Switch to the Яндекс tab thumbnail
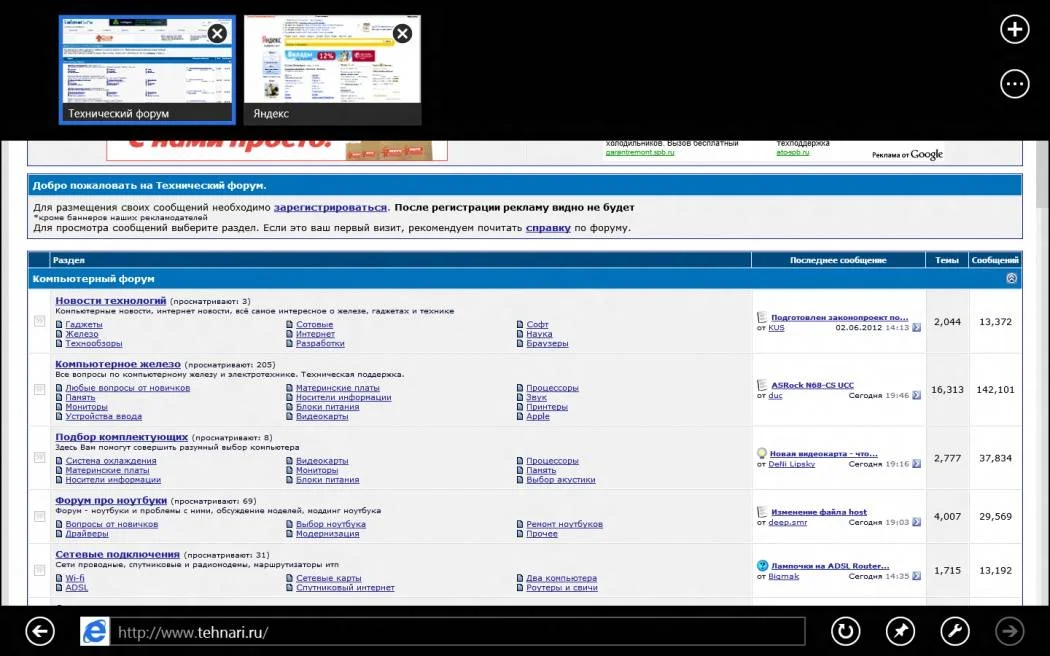The width and height of the screenshot is (1050, 656). click(x=332, y=70)
